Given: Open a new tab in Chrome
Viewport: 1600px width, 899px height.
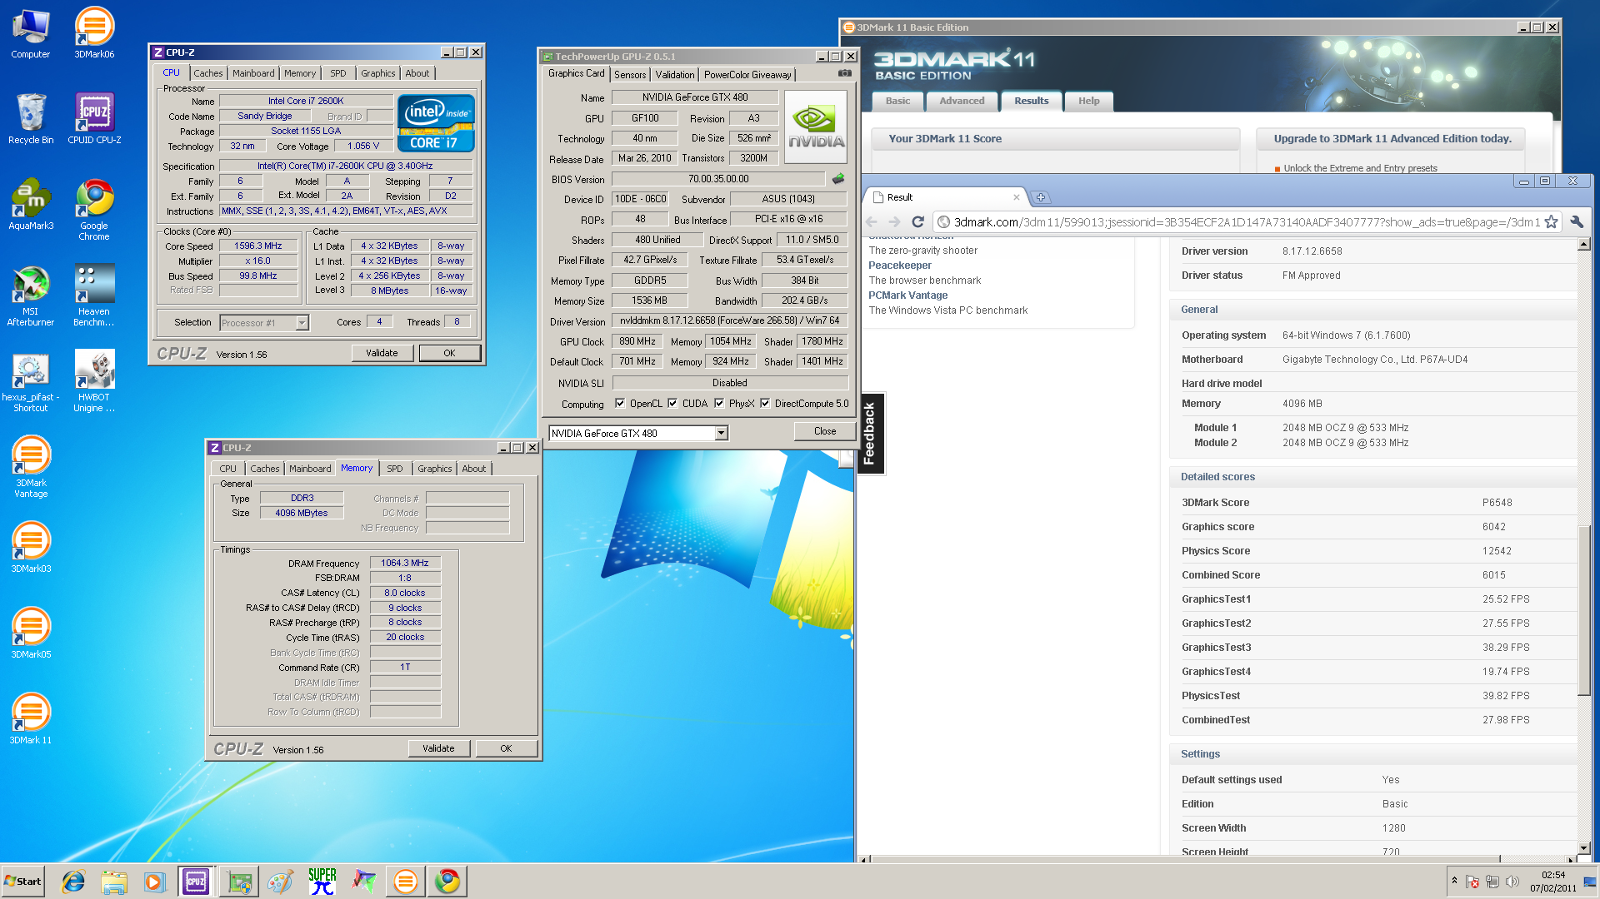Looking at the screenshot, I should coord(1040,197).
